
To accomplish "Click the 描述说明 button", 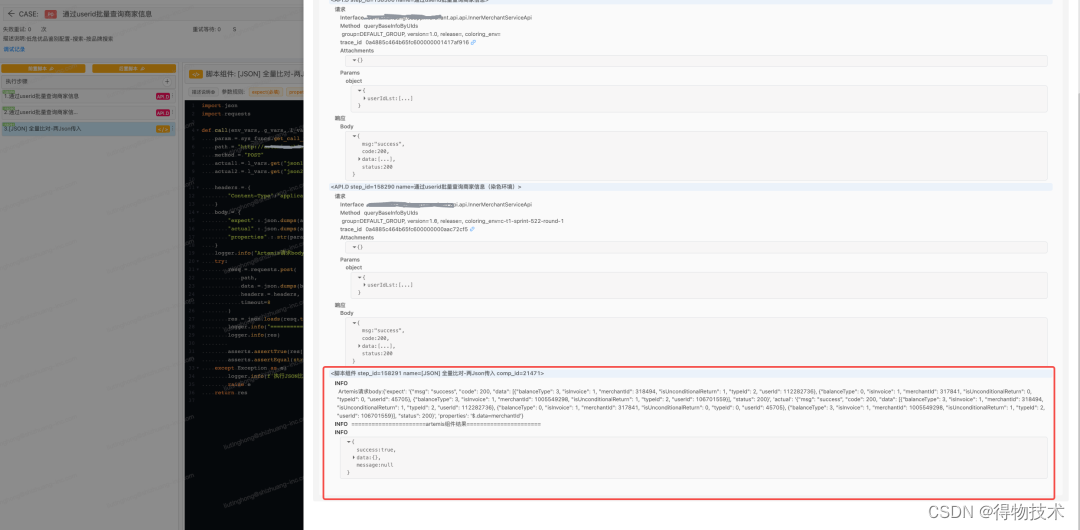I will 202,91.
